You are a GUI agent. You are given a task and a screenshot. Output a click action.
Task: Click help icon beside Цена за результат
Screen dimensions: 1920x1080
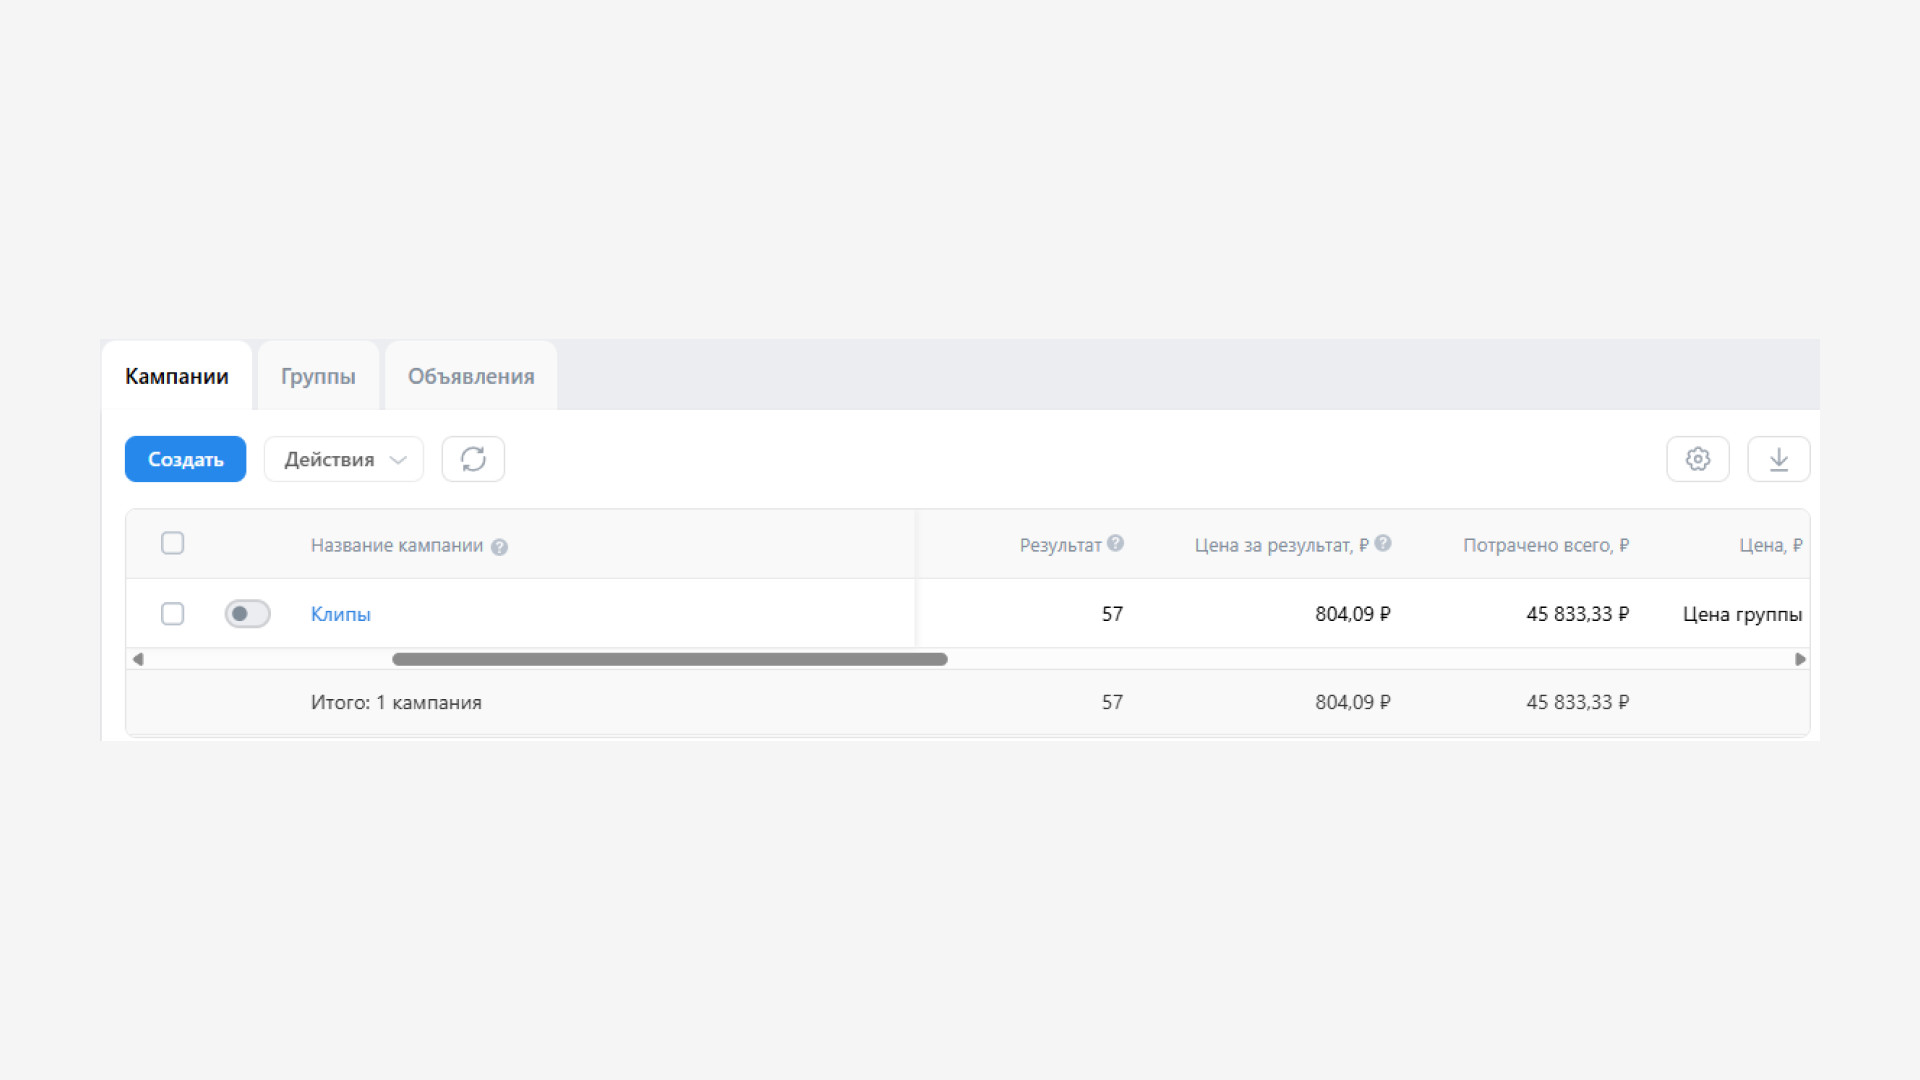click(1382, 543)
